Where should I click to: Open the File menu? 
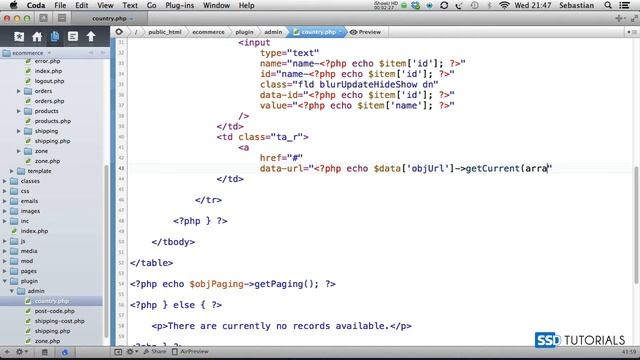pyautogui.click(x=60, y=5)
